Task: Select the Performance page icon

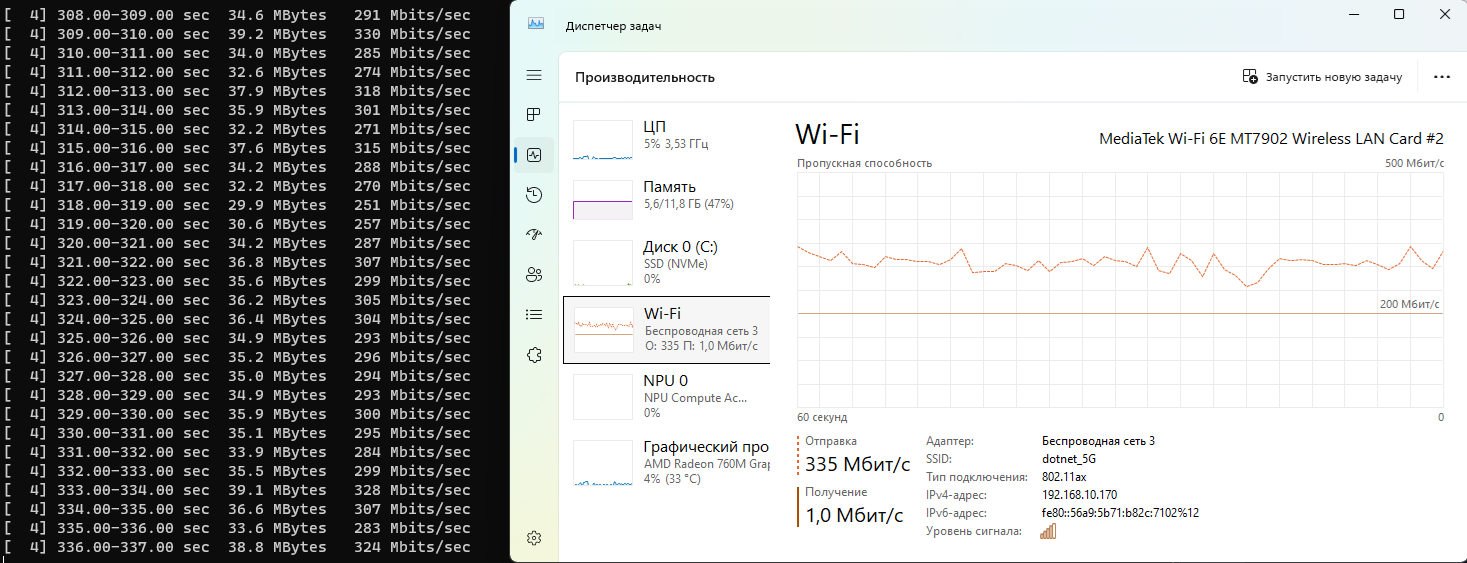Action: [534, 155]
